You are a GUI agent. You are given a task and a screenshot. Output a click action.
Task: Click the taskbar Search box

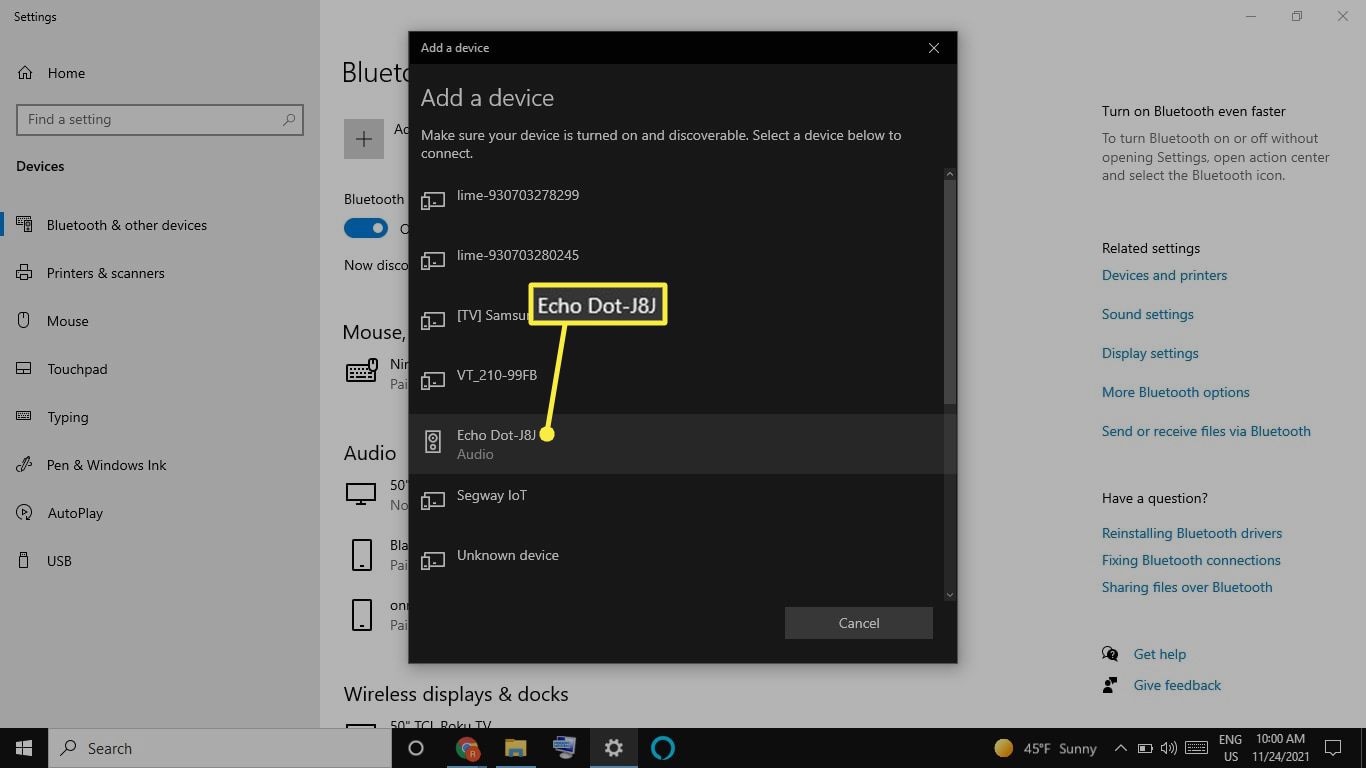tap(220, 748)
